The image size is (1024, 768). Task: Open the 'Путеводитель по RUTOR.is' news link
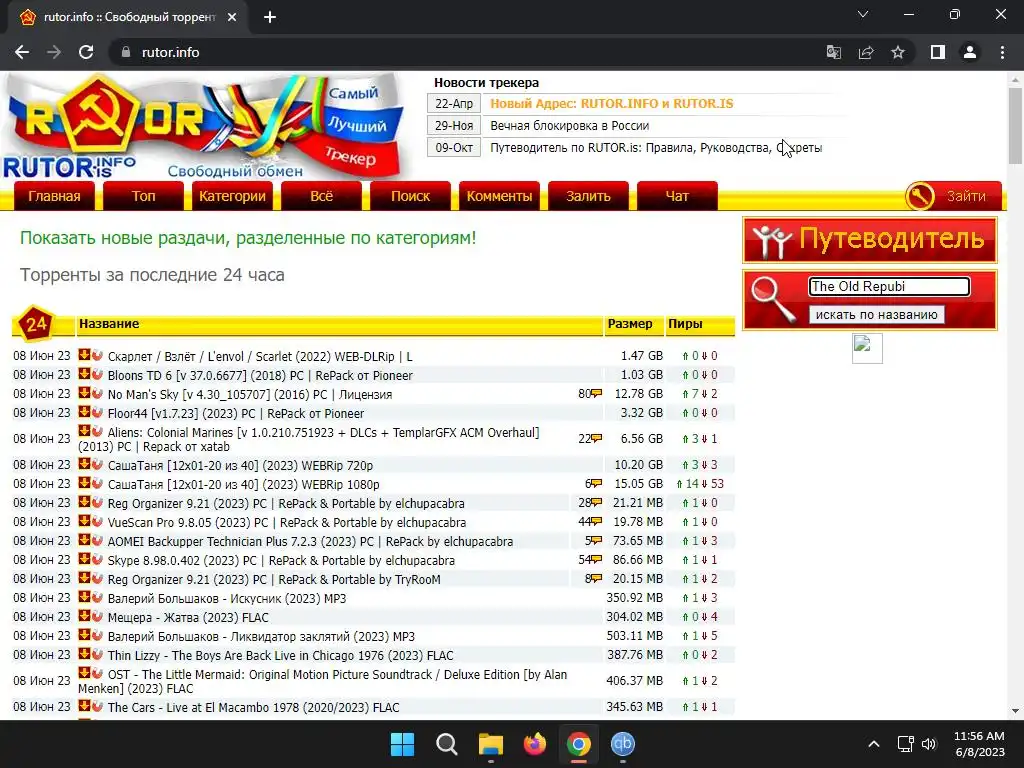(x=656, y=148)
